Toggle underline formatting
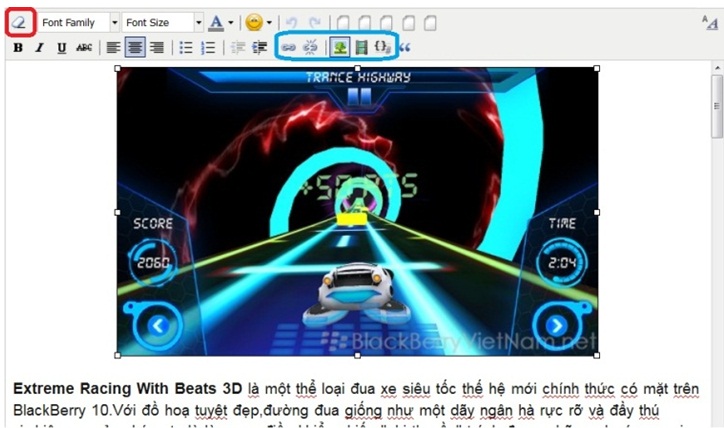724x428 pixels. click(x=61, y=48)
